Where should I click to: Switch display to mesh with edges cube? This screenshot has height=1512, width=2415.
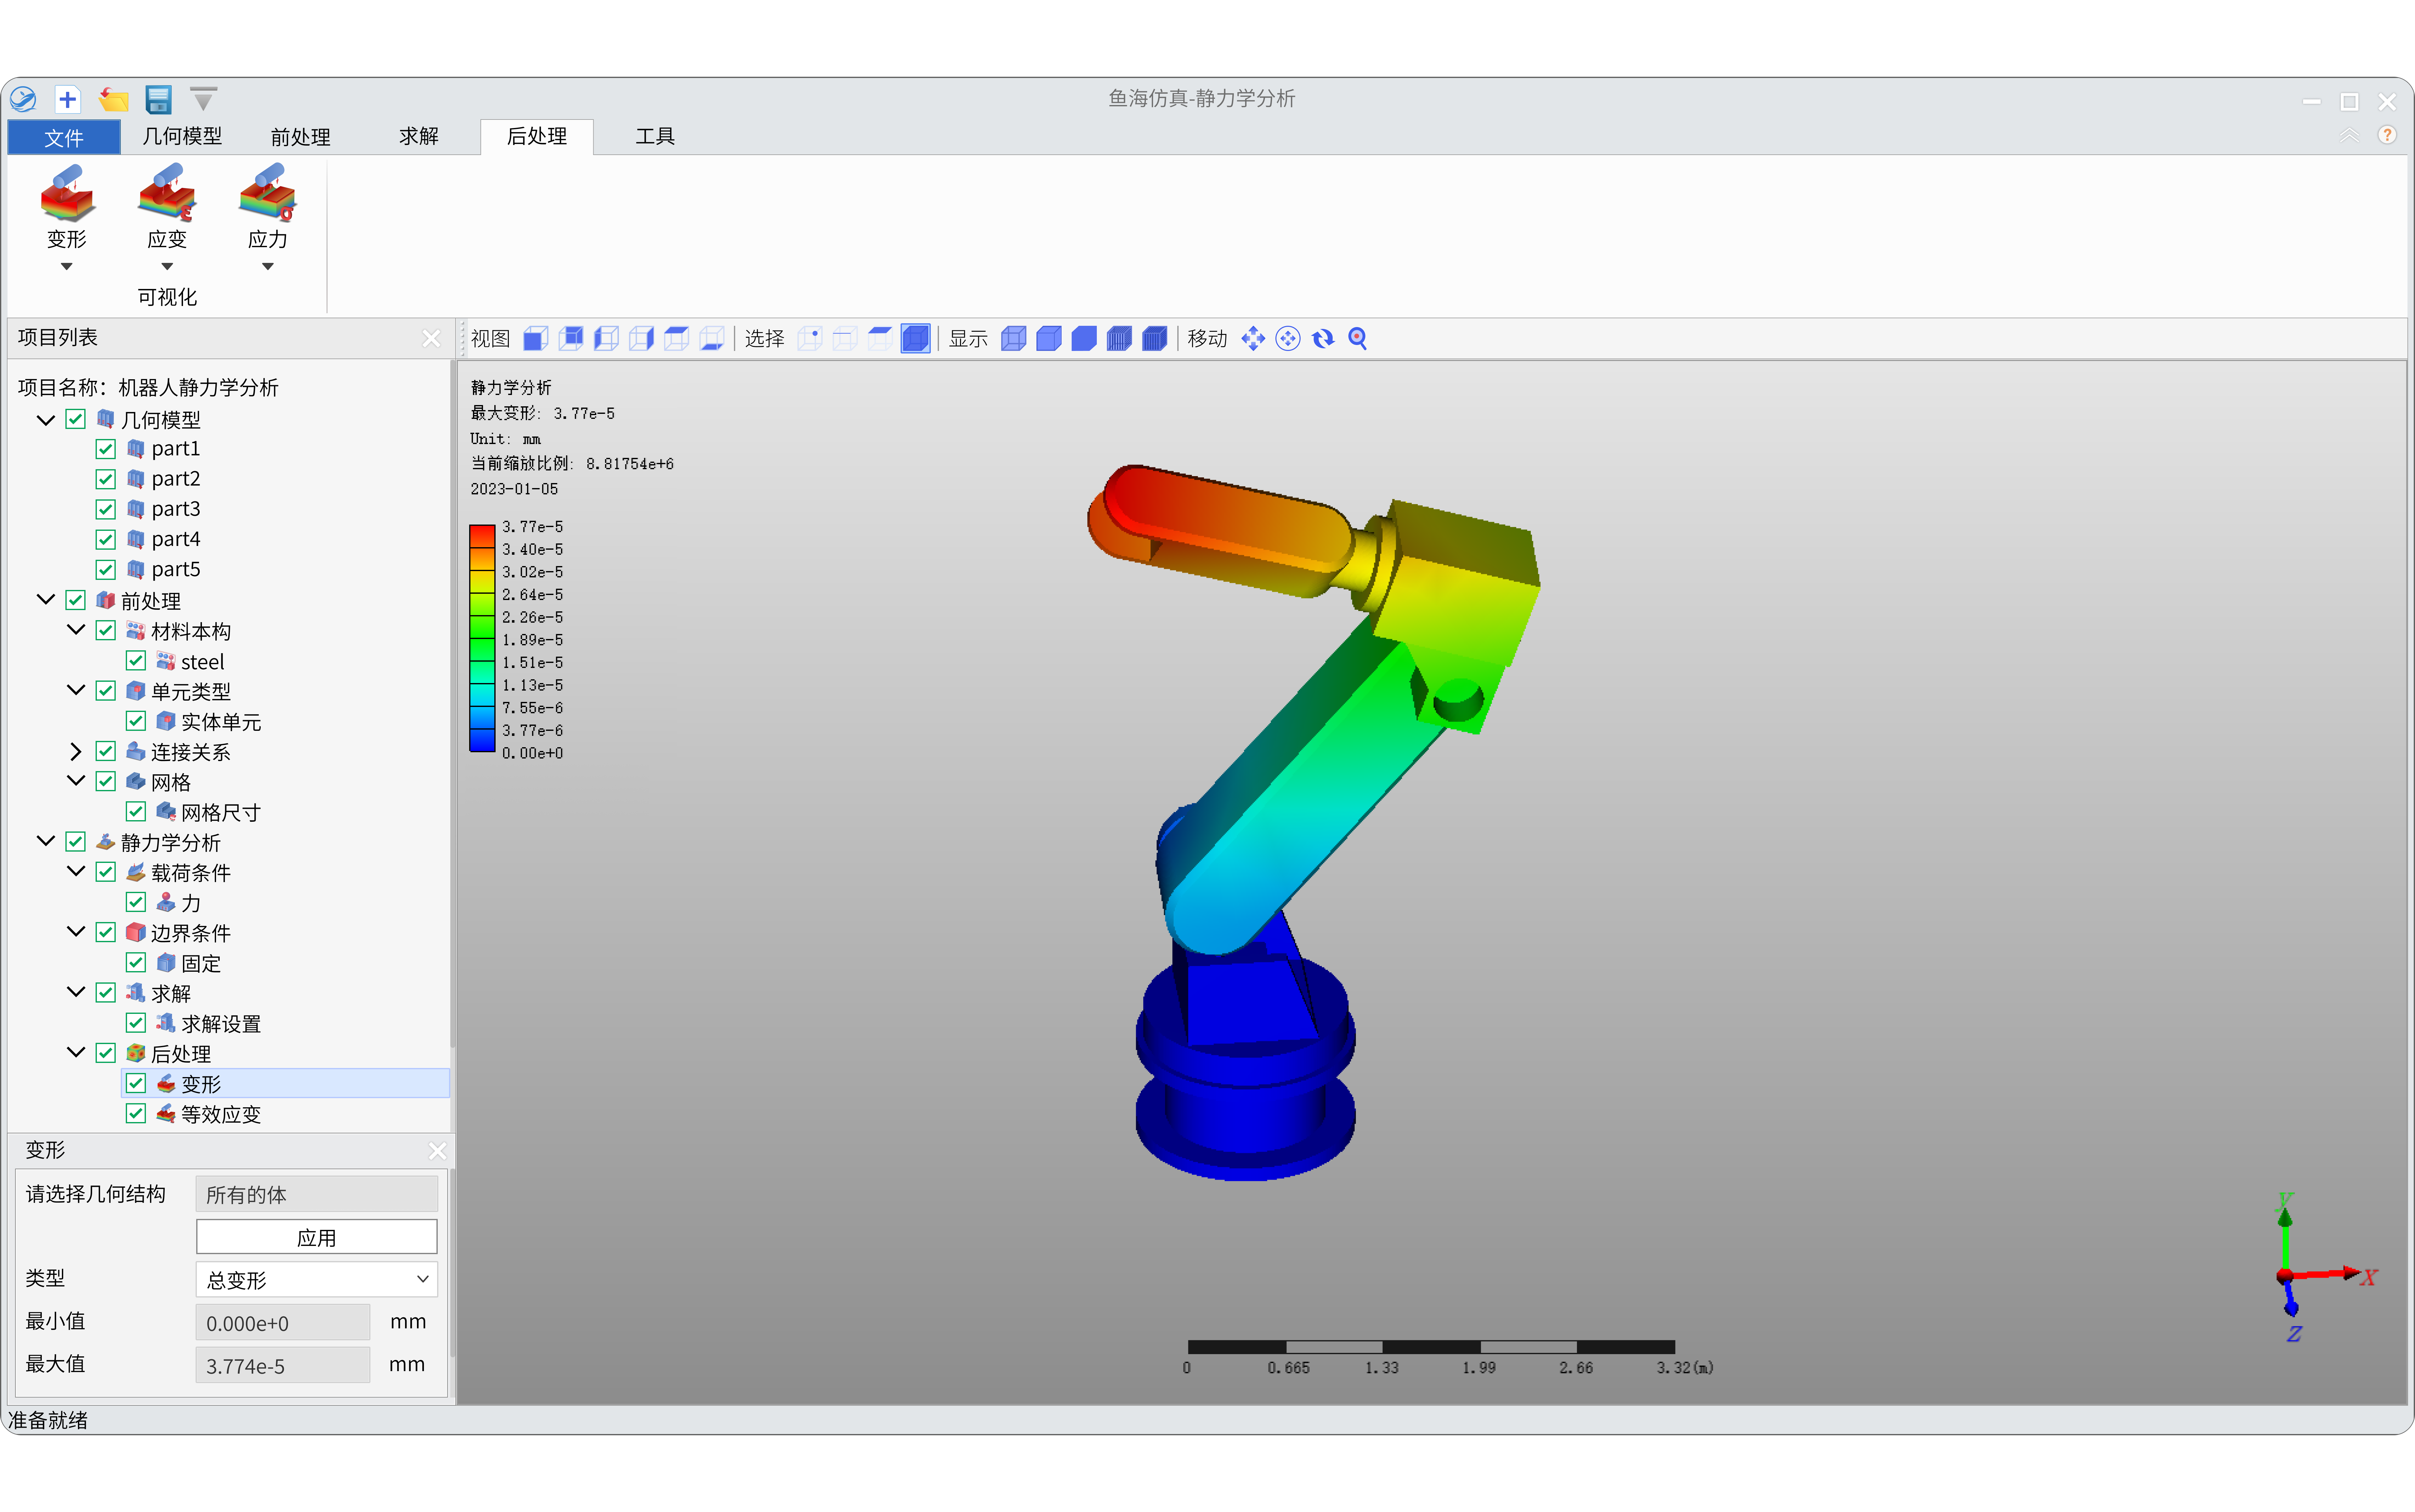(1119, 339)
